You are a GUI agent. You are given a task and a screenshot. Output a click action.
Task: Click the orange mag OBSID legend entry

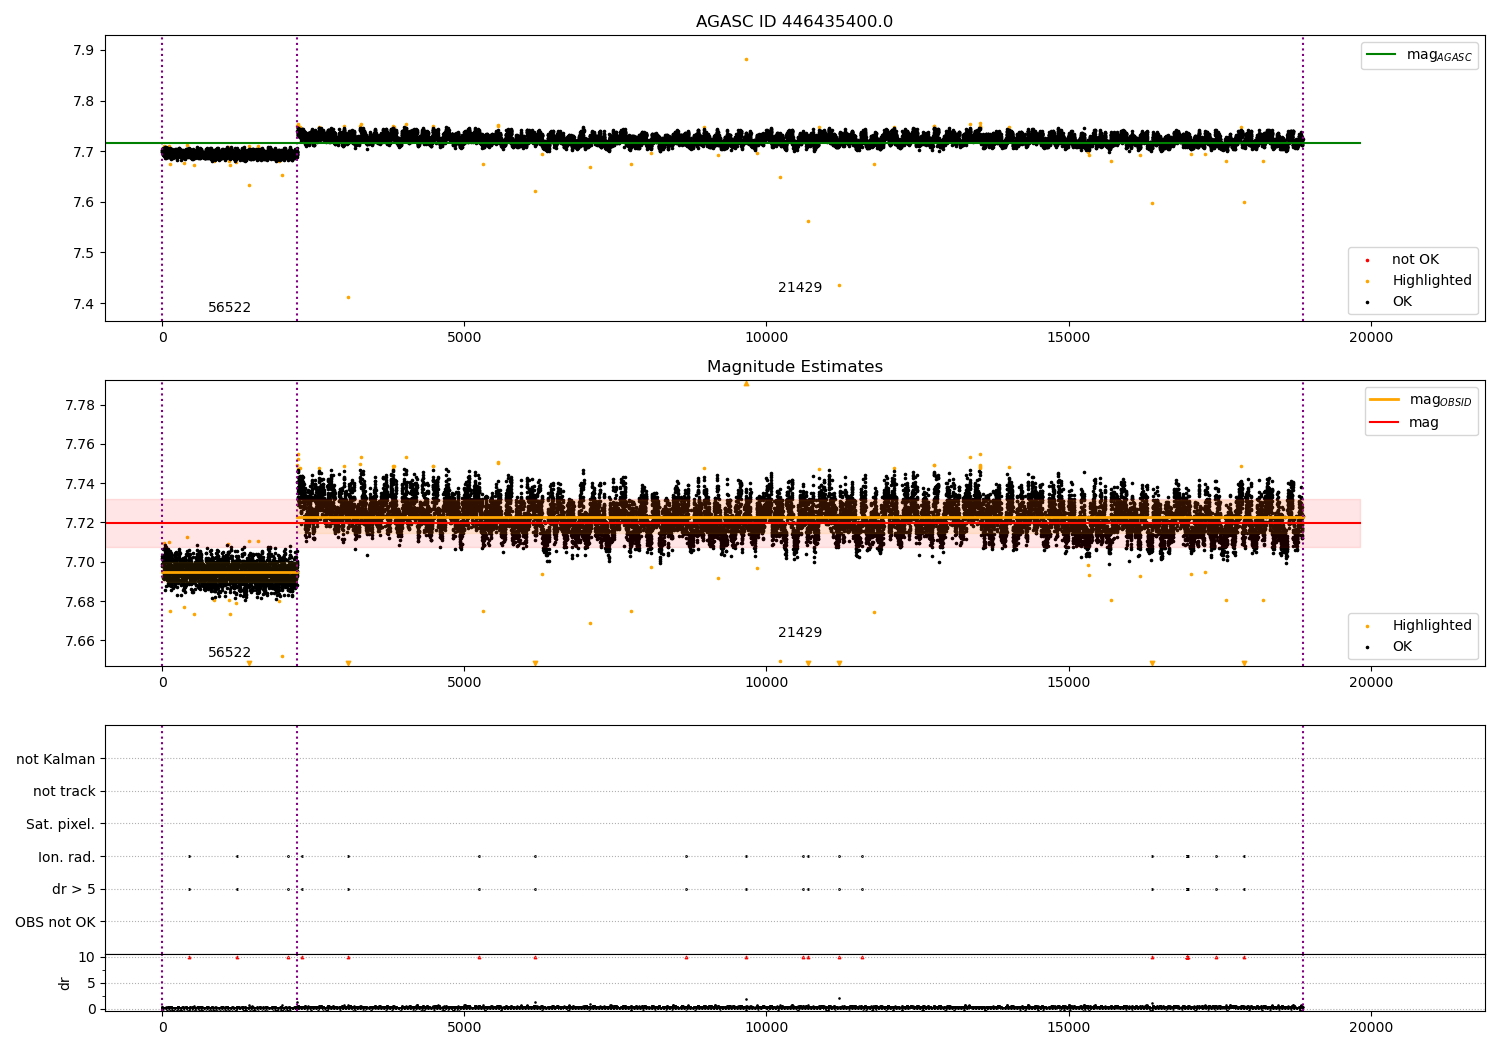pos(1421,400)
